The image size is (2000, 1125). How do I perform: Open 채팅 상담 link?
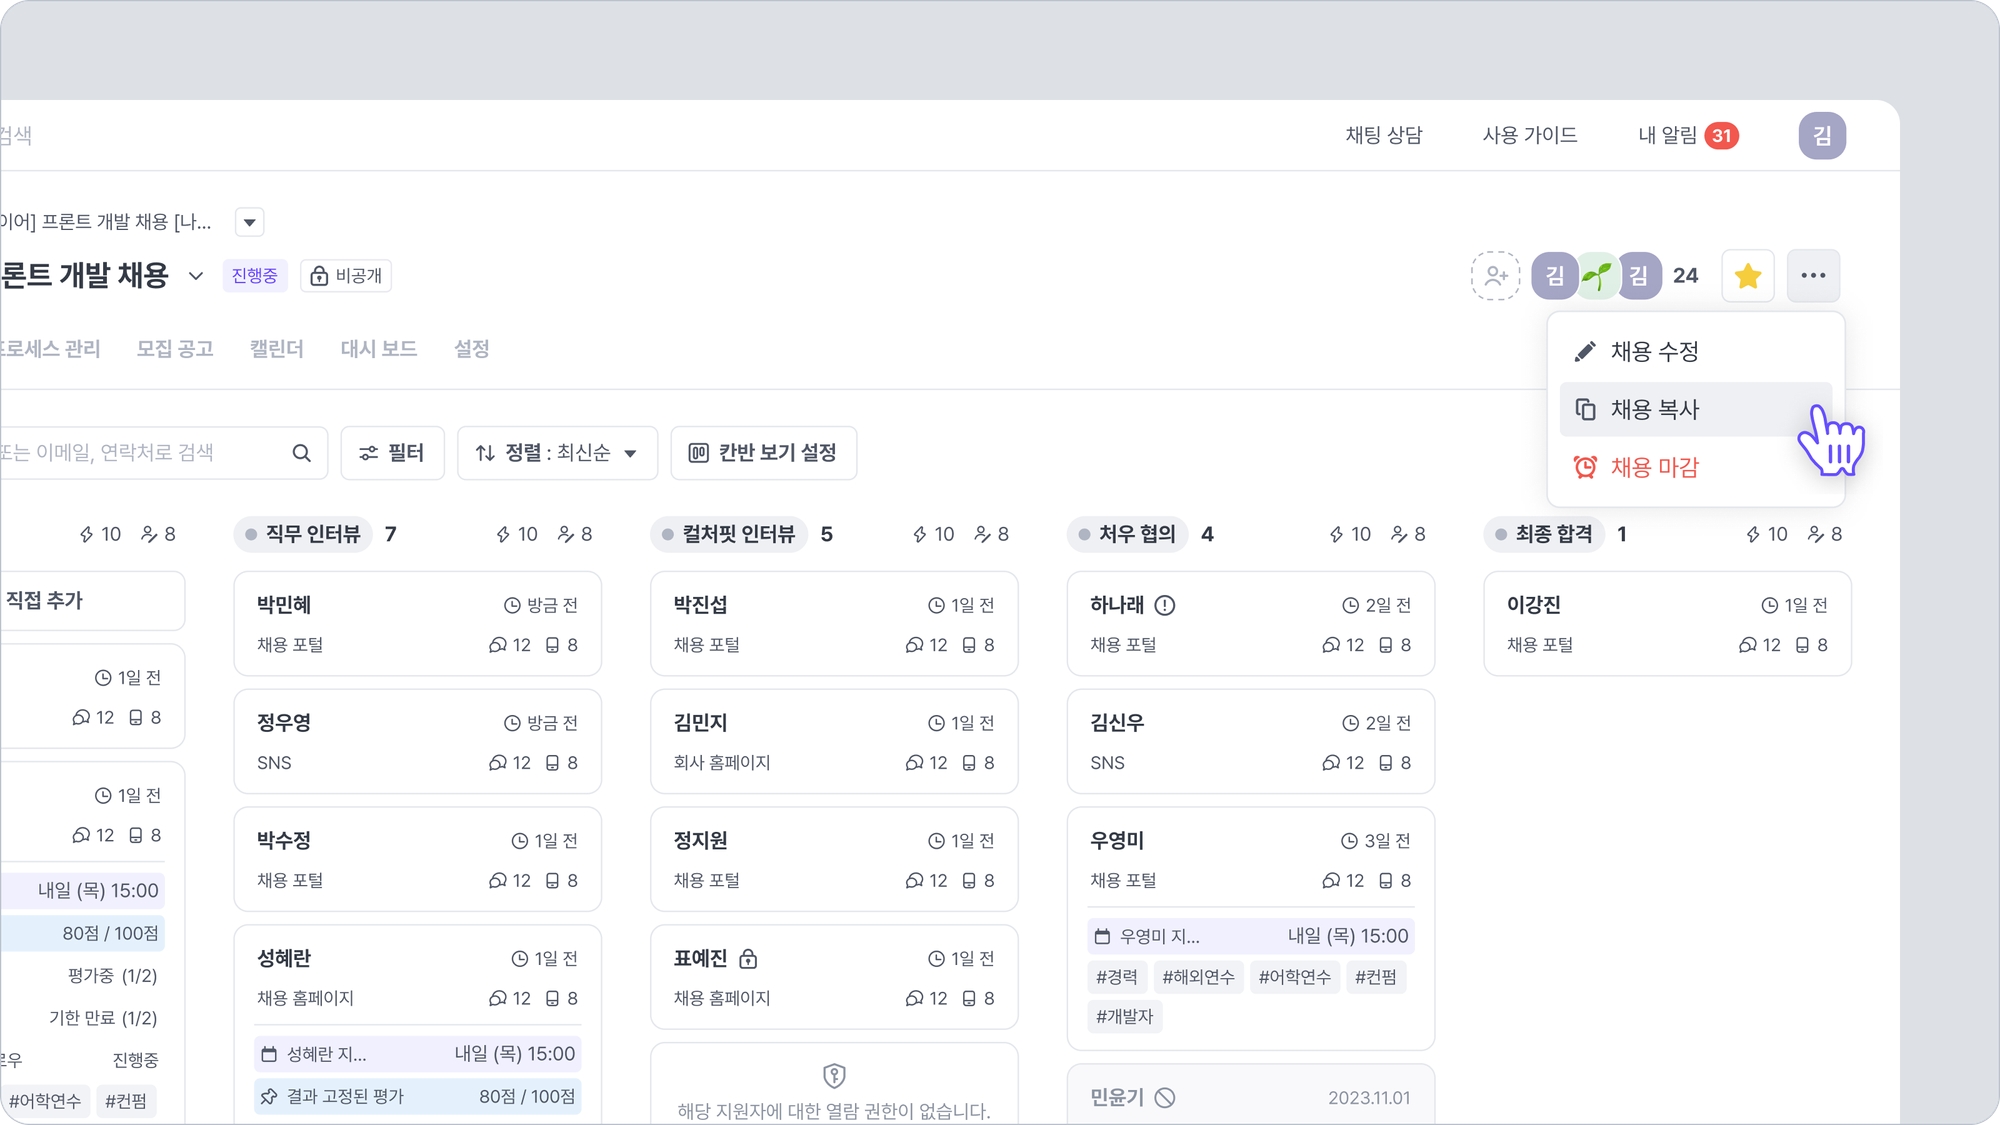pos(1384,135)
